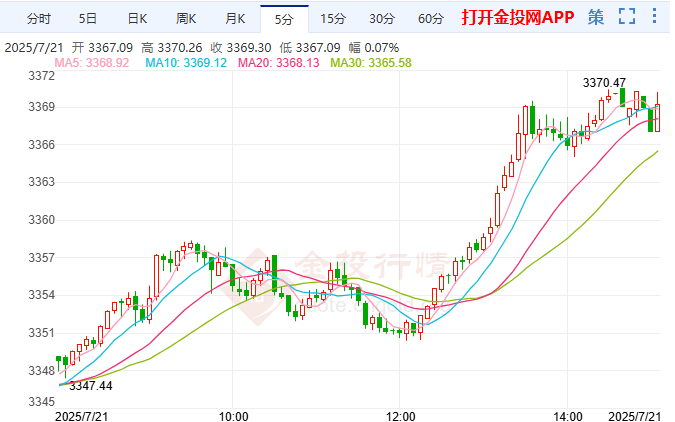Click the 高 3370.26 high price value

click(x=172, y=47)
